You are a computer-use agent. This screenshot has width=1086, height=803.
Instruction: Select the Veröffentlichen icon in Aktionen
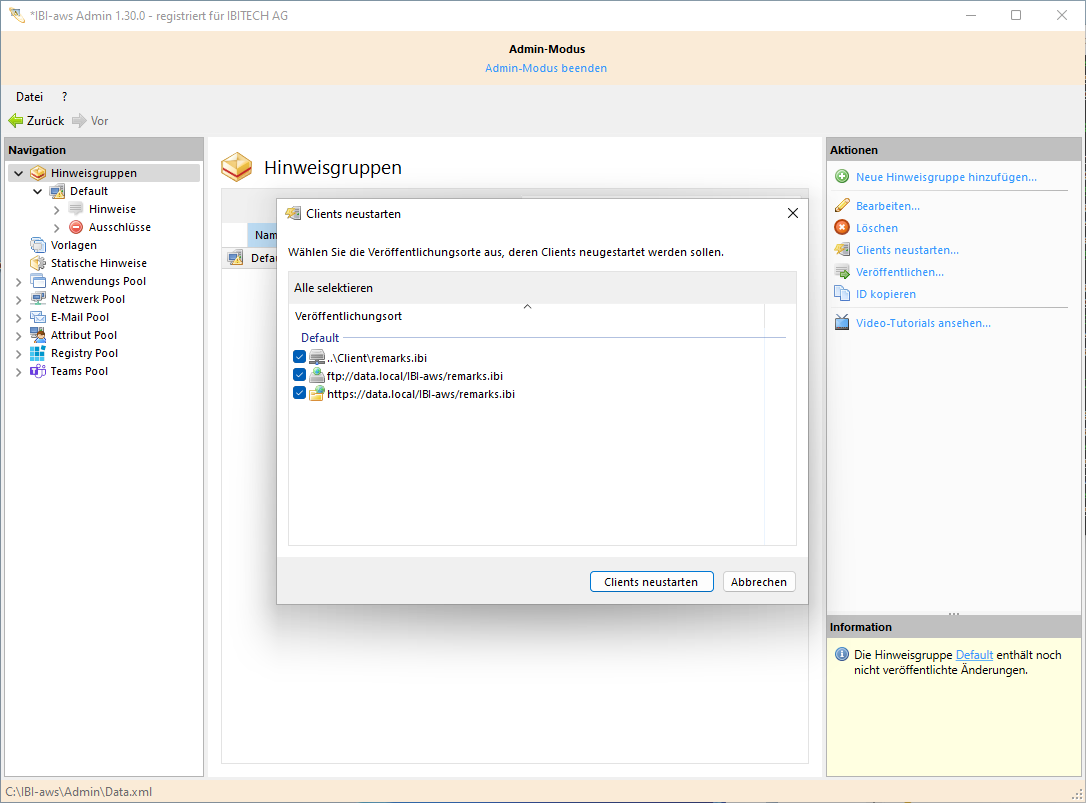point(842,271)
